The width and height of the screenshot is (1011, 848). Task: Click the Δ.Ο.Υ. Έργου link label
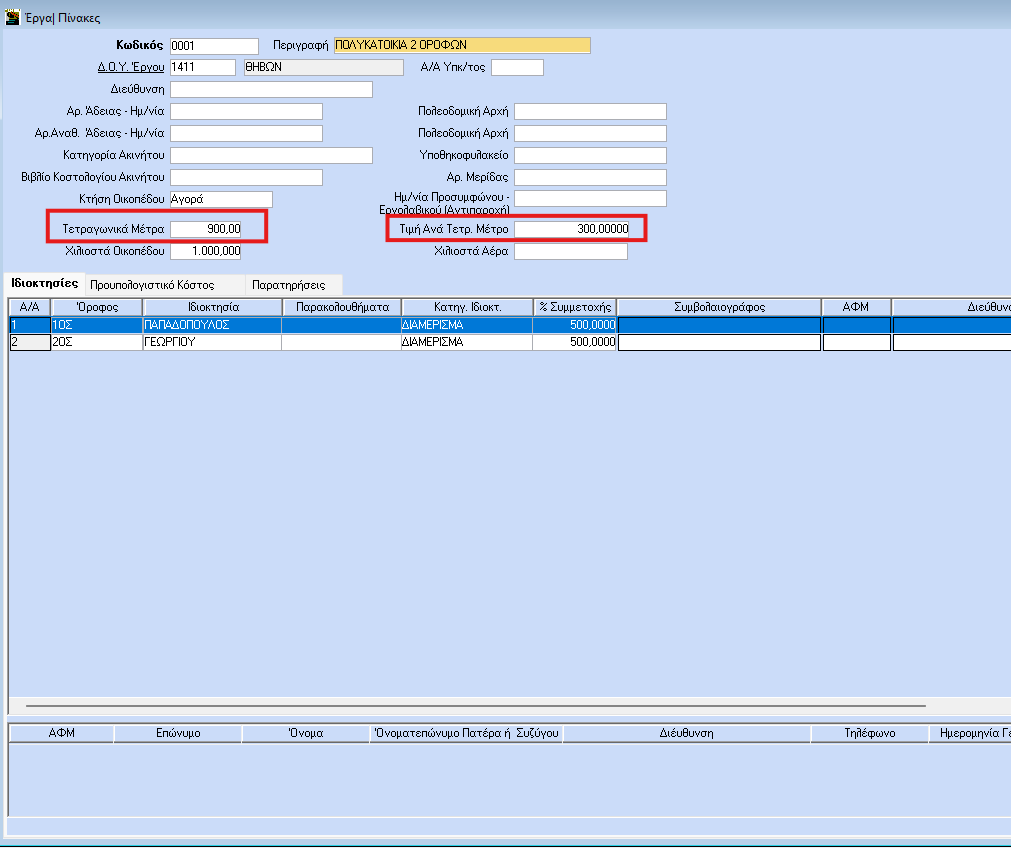tap(130, 67)
